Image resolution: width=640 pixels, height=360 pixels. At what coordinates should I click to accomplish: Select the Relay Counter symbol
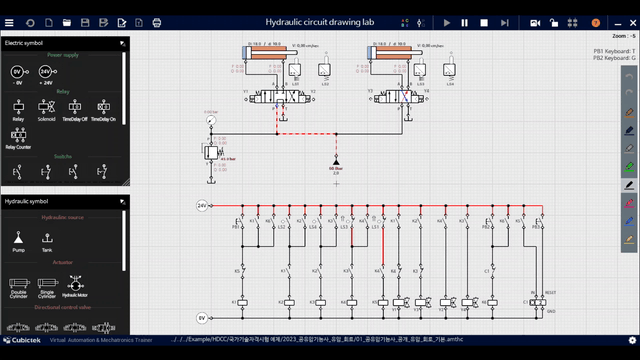pos(18,138)
